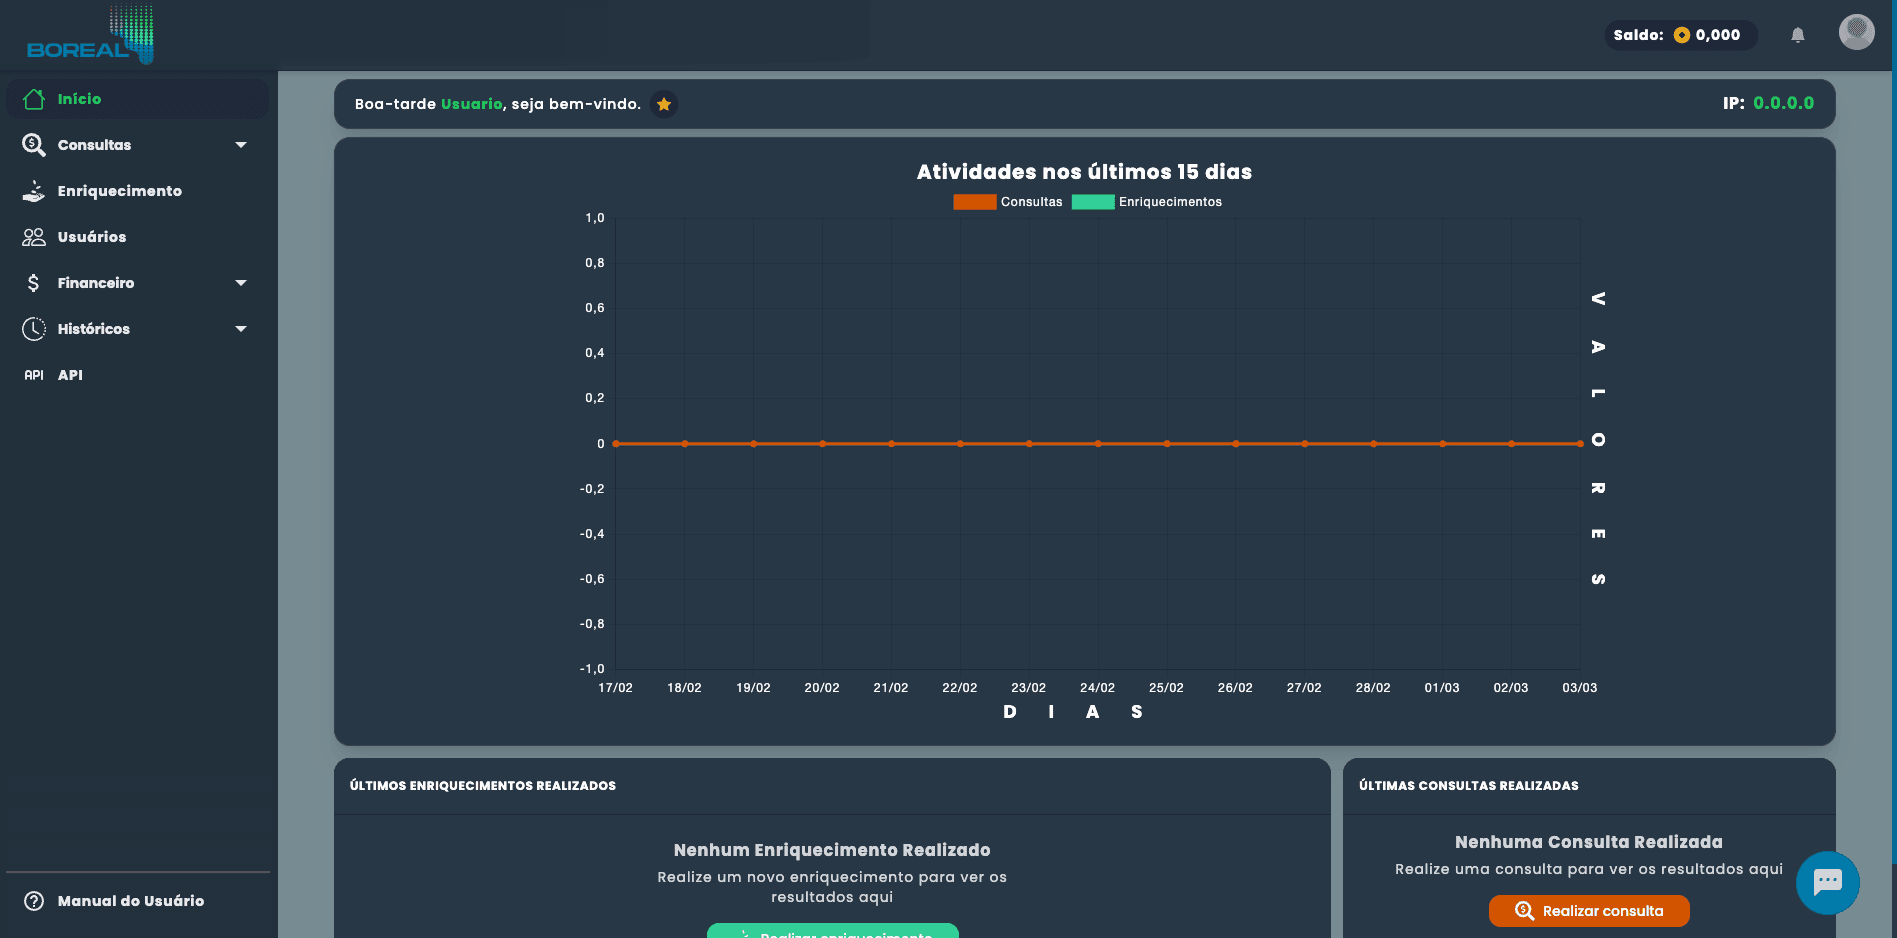Toggle Enriquecimentos series in chart legend
Image resolution: width=1897 pixels, height=938 pixels.
point(1146,202)
